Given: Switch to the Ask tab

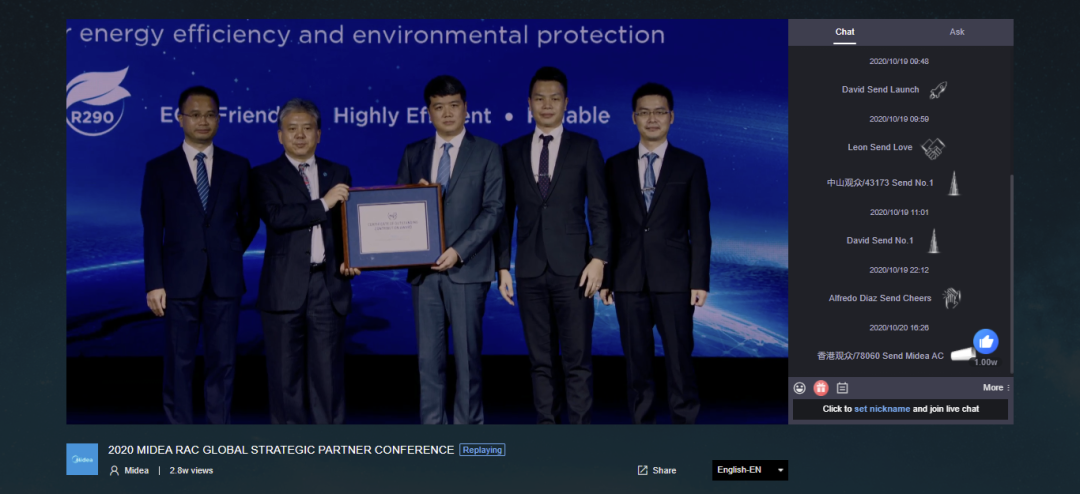Looking at the screenshot, I should pyautogui.click(x=957, y=32).
